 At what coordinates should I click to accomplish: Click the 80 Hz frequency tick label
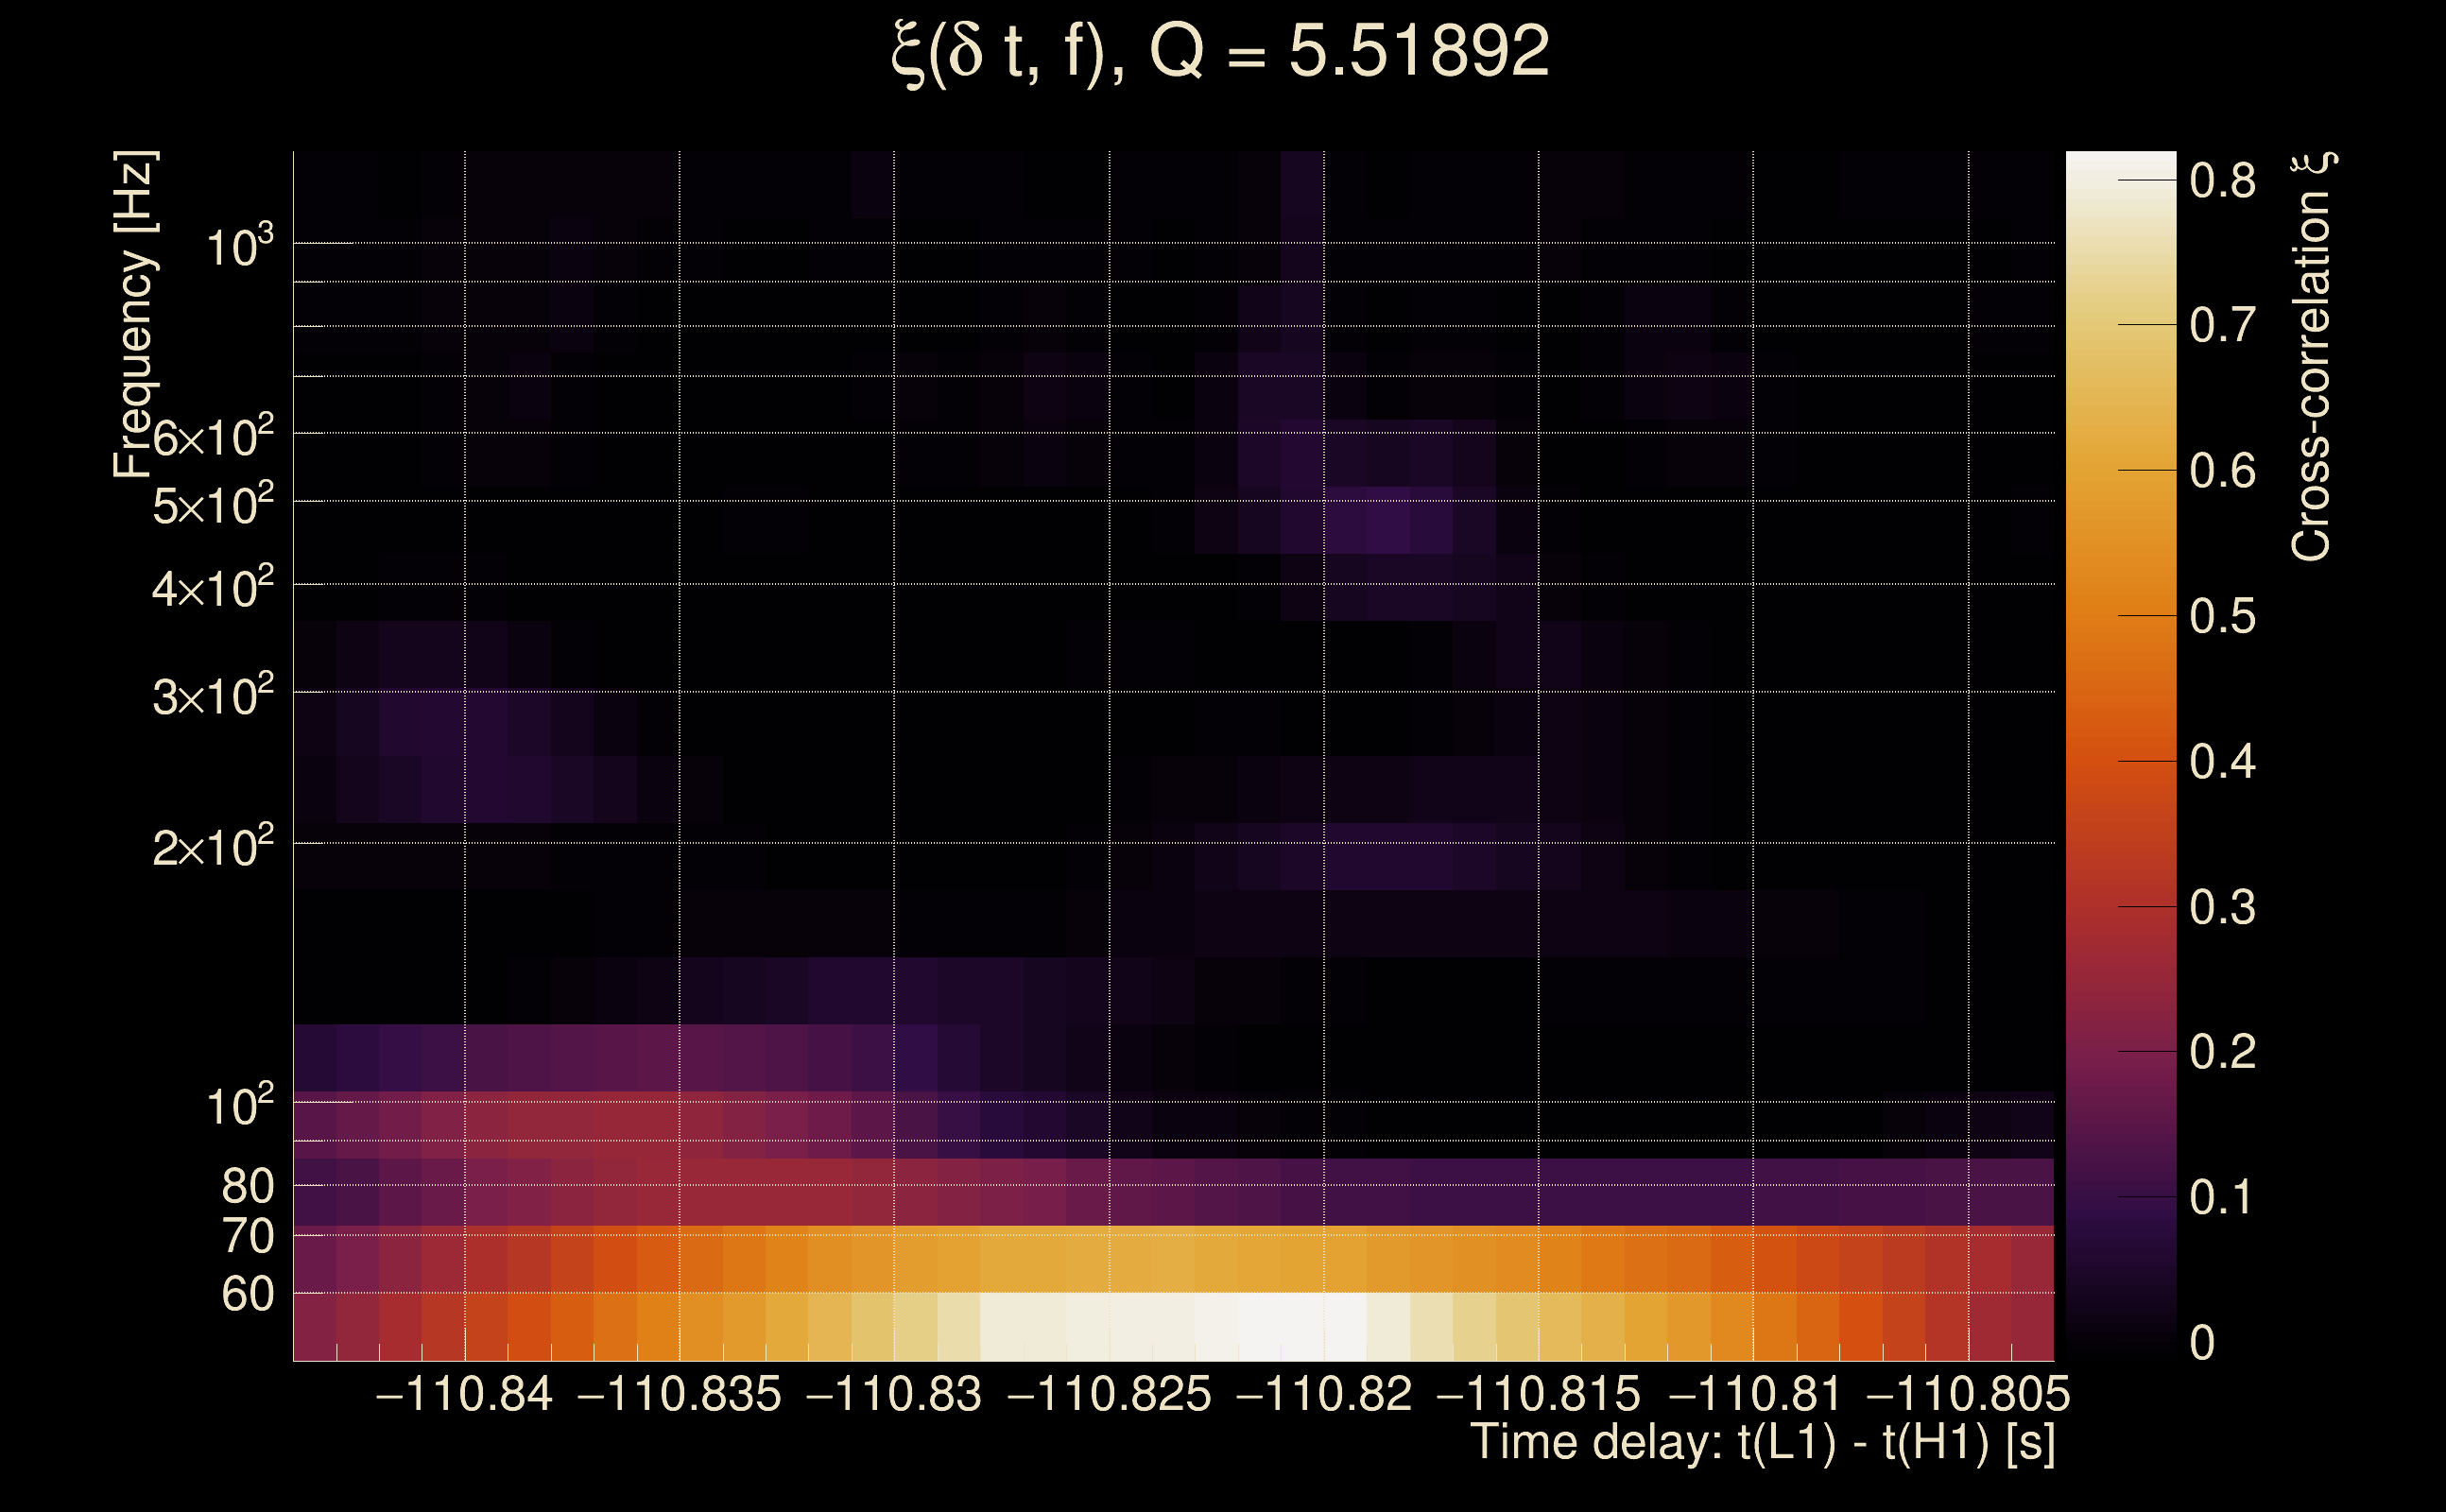coord(247,1186)
